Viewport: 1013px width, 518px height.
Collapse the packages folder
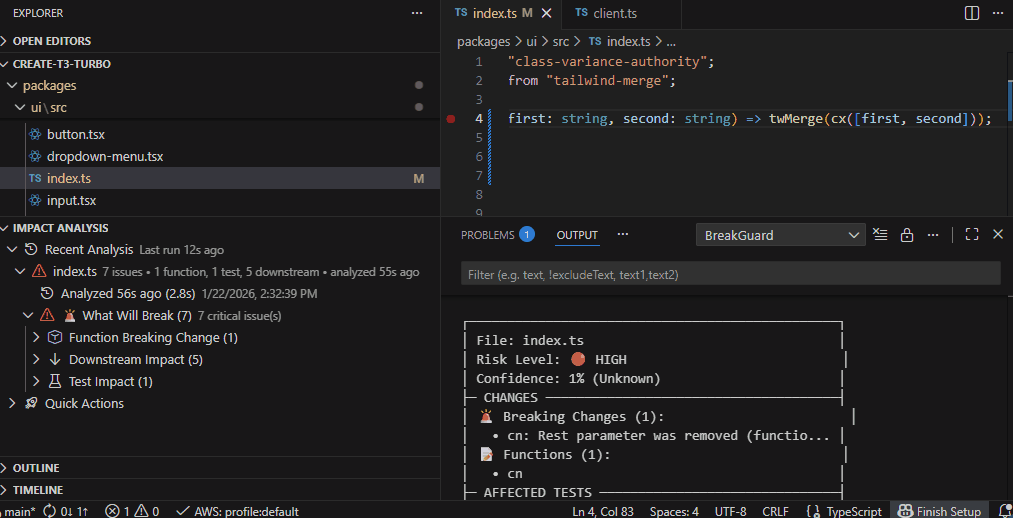[x=11, y=85]
